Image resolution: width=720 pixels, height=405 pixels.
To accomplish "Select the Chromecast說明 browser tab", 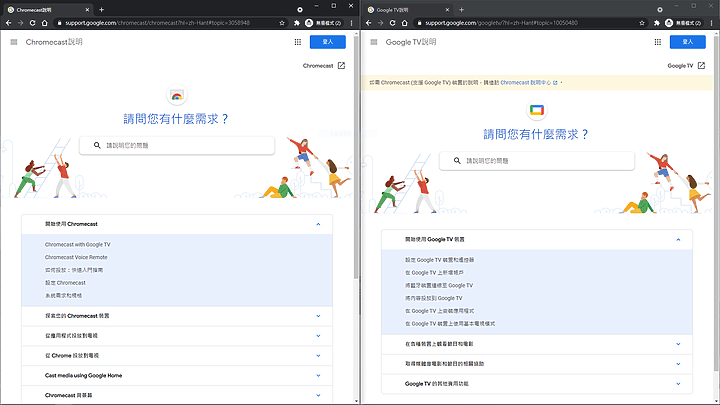I will [48, 10].
